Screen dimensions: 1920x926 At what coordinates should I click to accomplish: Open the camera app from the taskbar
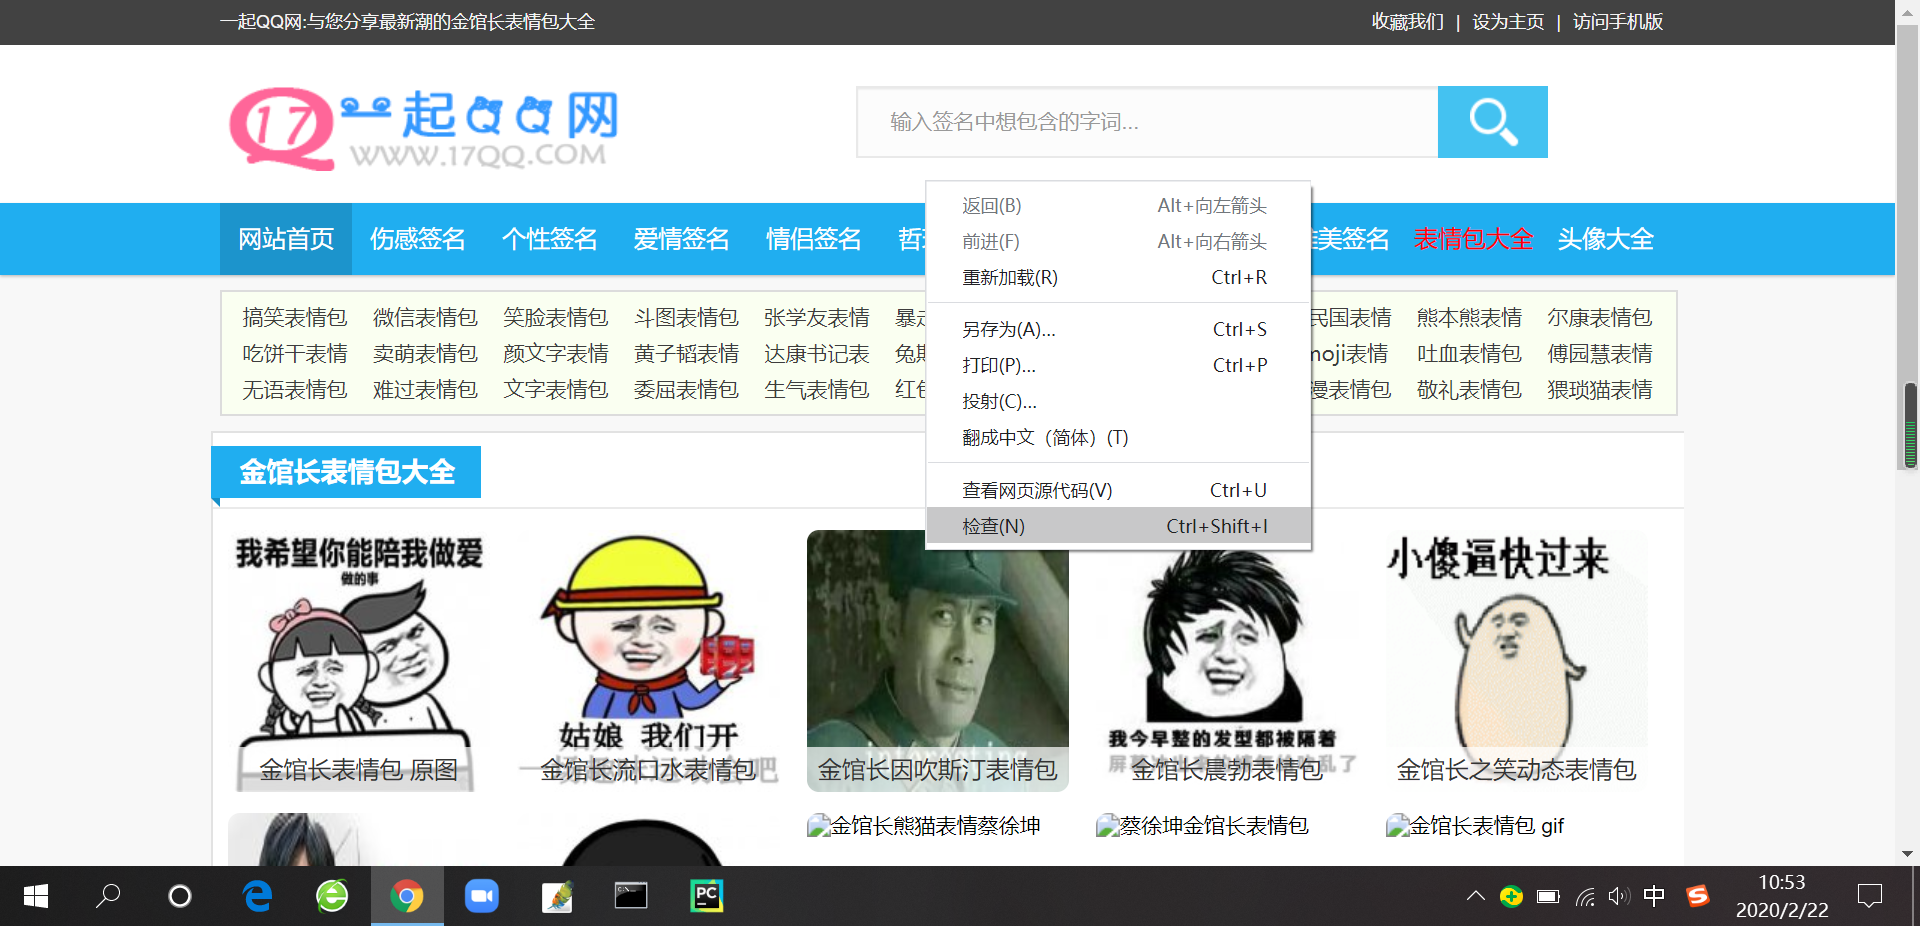(481, 896)
